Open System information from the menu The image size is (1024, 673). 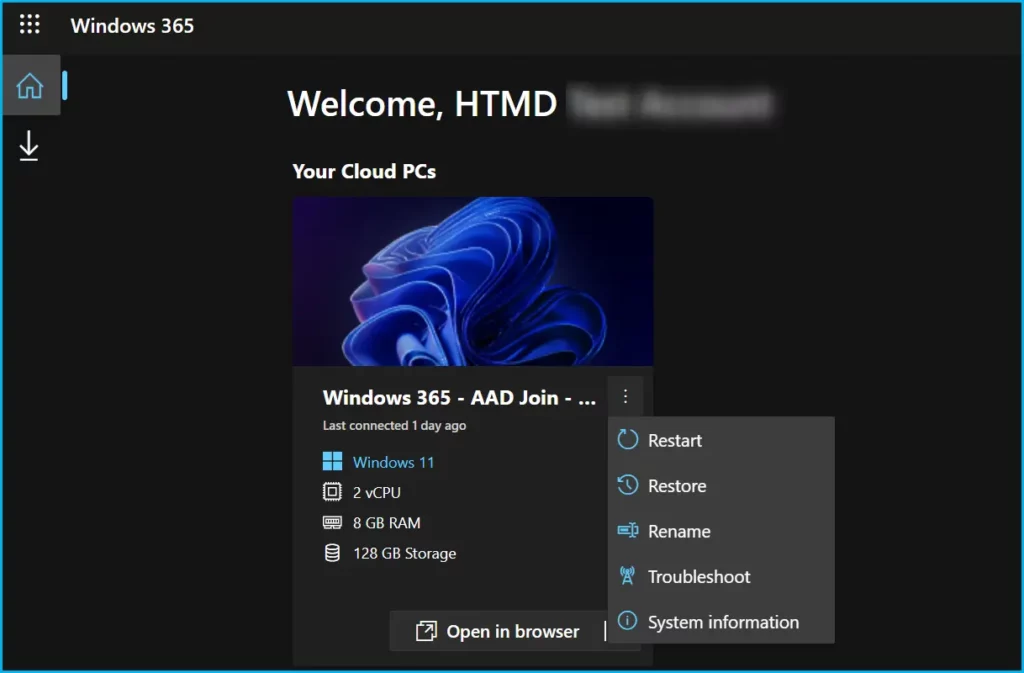[723, 622]
